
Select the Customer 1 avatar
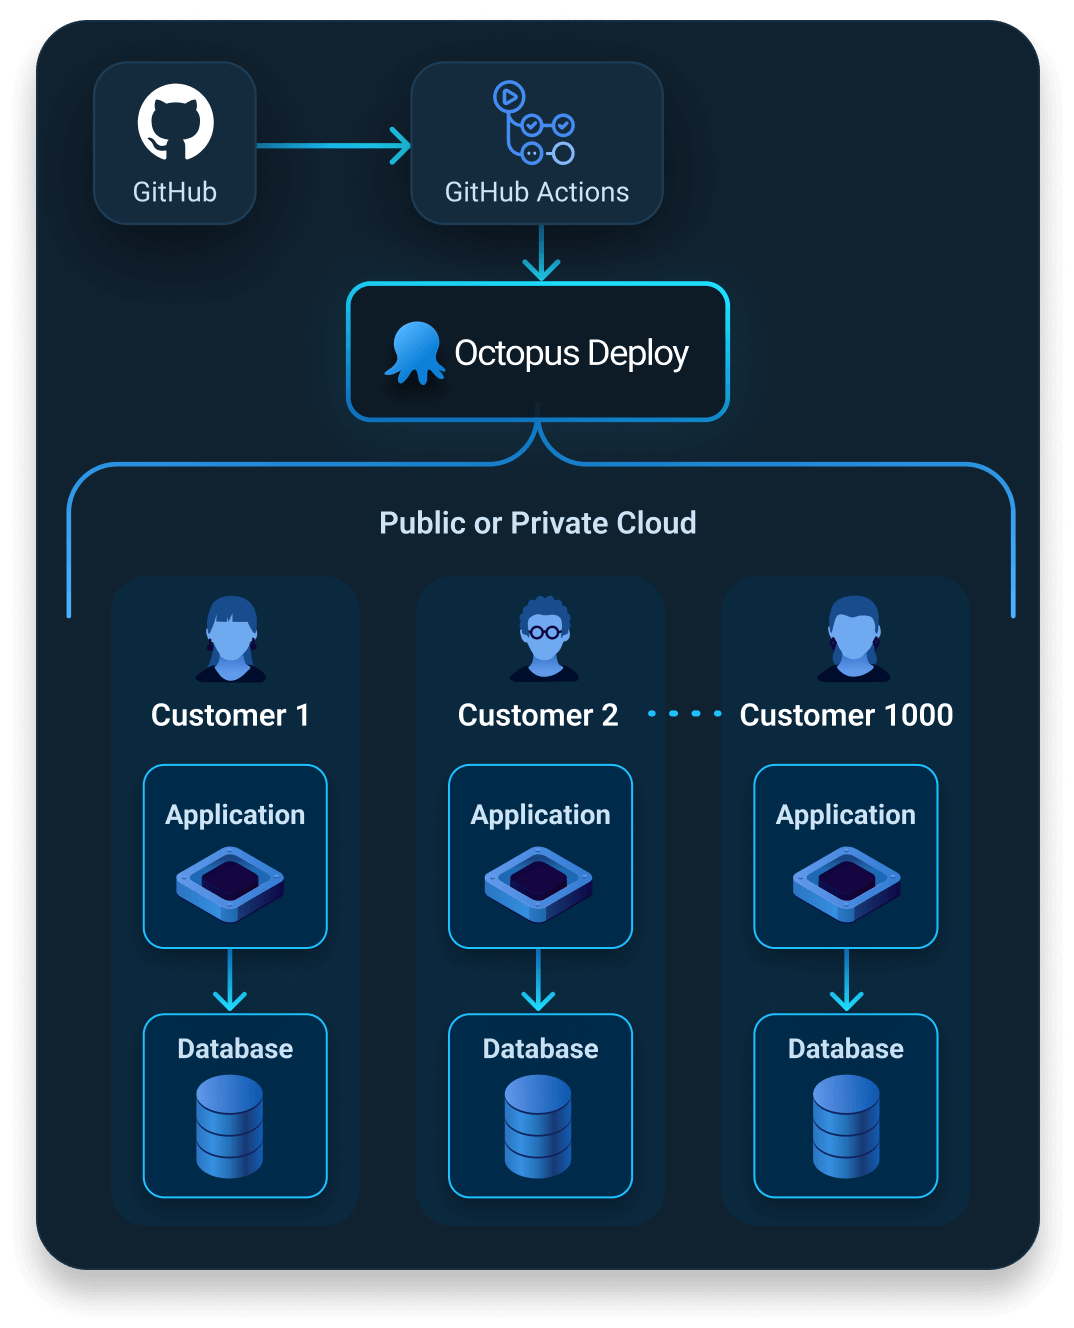coord(231,639)
